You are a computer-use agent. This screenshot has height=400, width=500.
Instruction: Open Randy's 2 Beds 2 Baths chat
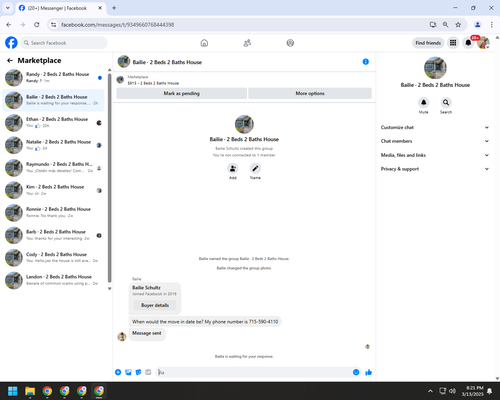pos(53,78)
